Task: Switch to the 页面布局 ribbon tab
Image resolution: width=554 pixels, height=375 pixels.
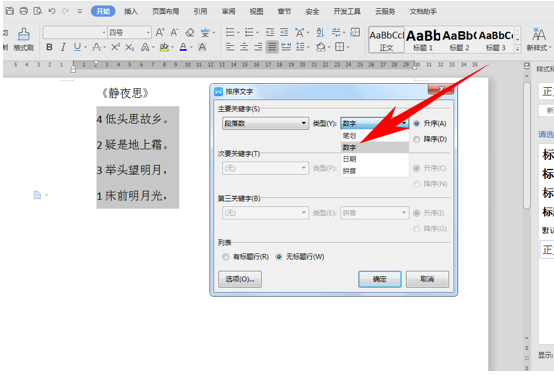Action: 165,11
